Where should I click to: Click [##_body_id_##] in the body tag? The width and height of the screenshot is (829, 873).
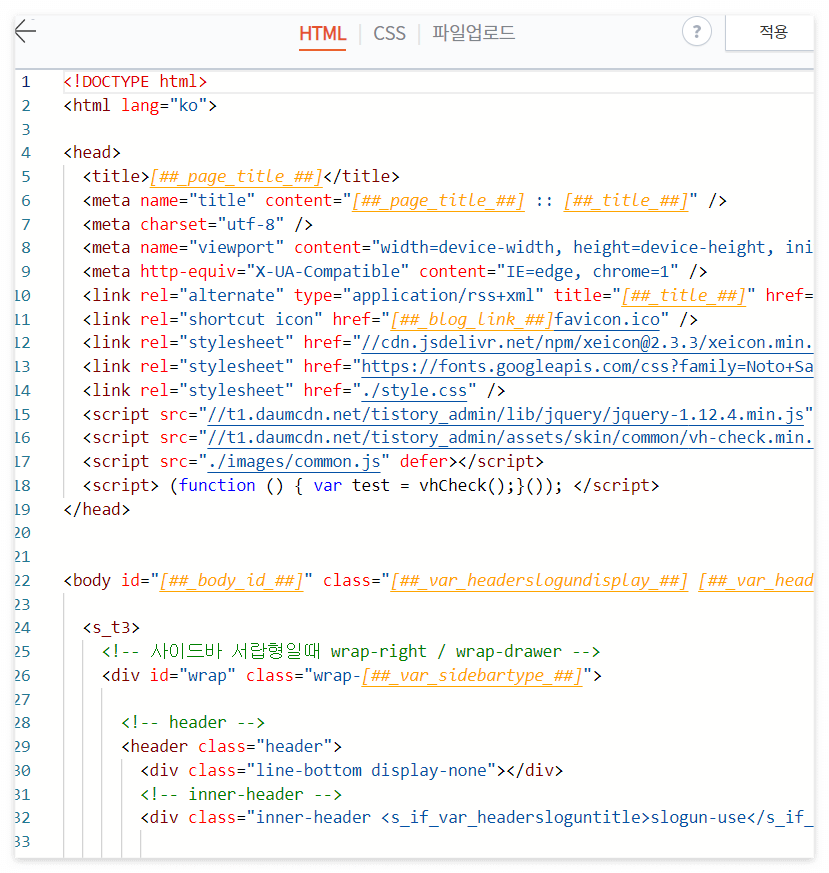tap(232, 581)
